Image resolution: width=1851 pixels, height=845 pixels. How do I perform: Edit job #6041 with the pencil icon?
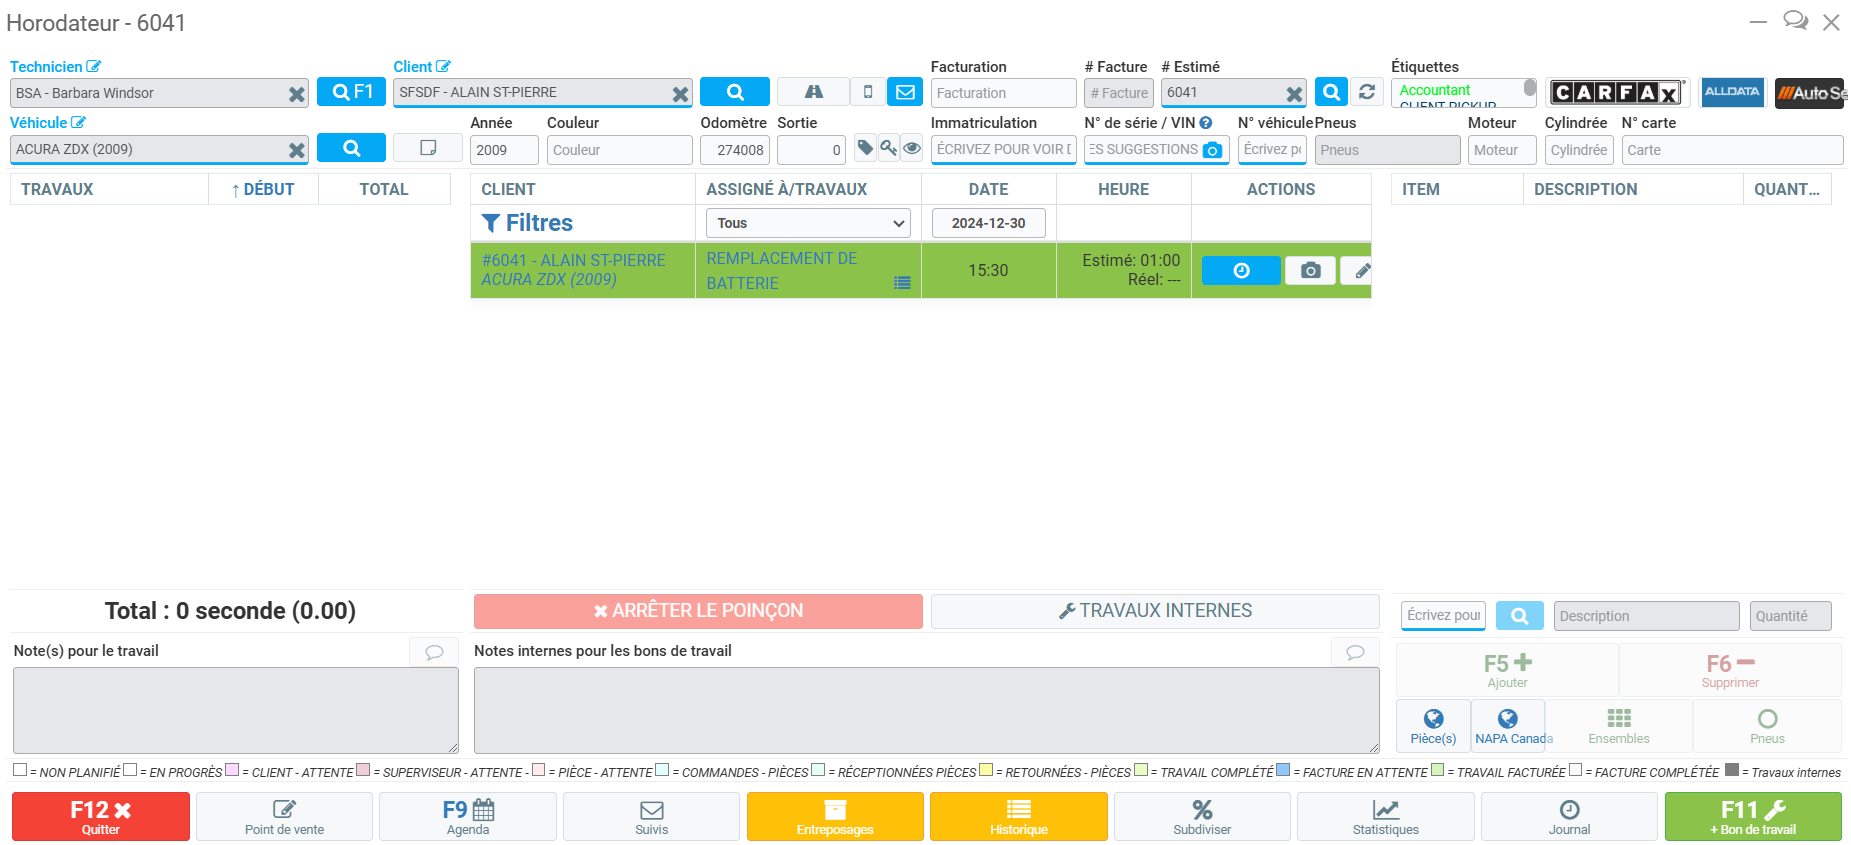coord(1360,271)
